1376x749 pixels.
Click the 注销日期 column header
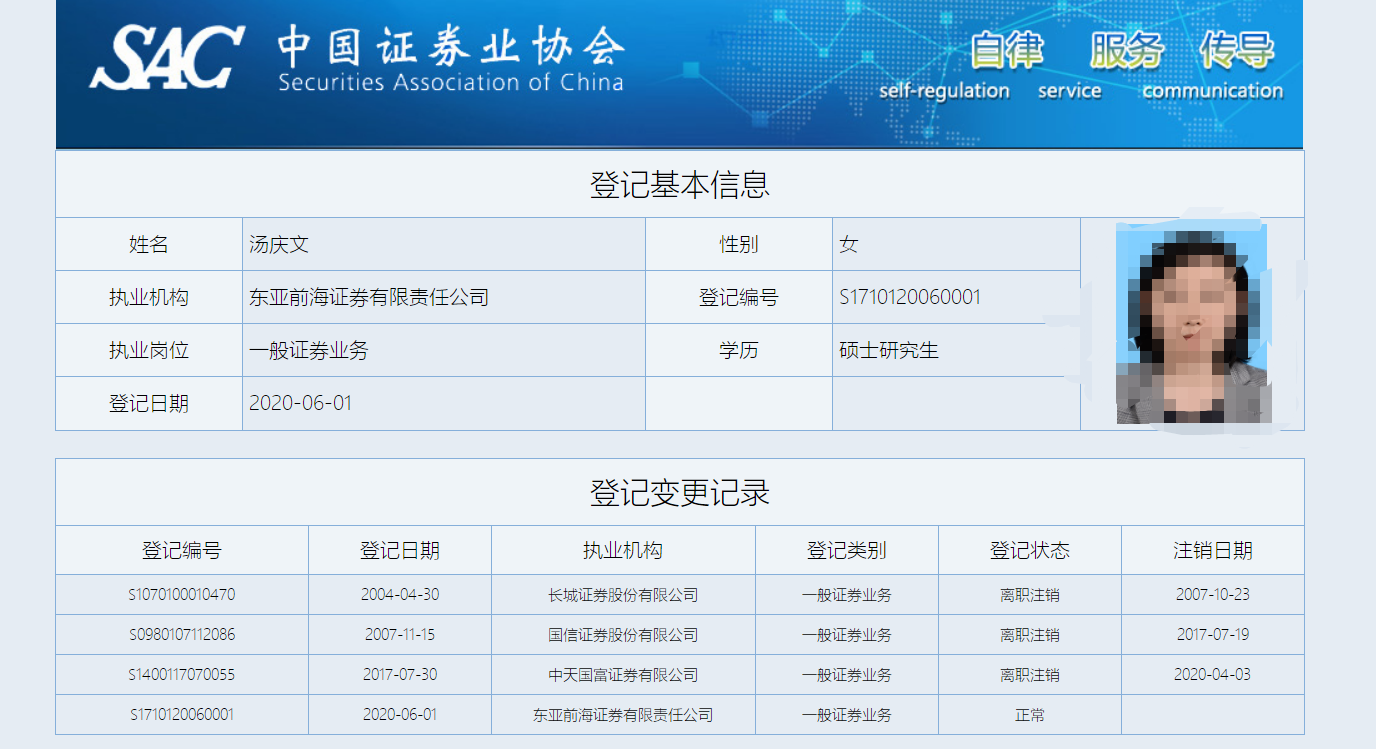pyautogui.click(x=1213, y=551)
